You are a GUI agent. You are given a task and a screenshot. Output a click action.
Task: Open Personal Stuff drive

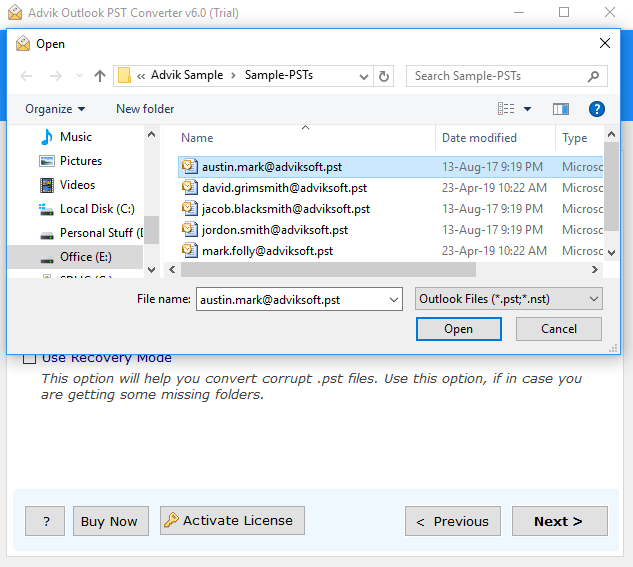(x=101, y=233)
